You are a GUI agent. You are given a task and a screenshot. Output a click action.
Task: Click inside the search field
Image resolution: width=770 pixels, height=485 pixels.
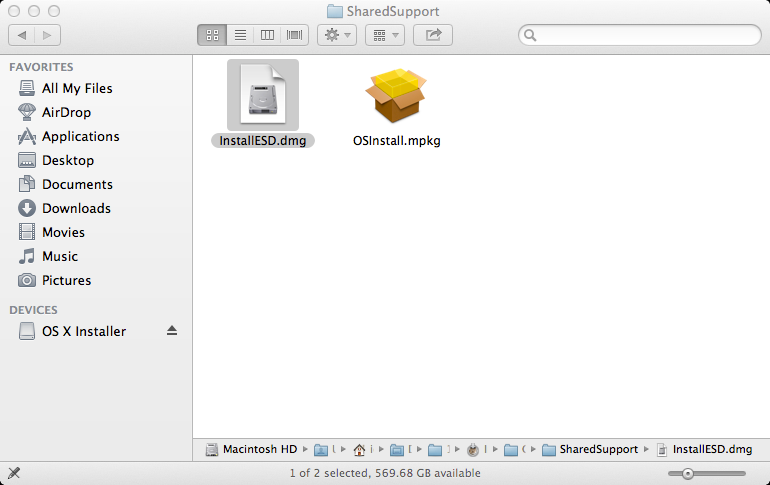click(x=640, y=35)
